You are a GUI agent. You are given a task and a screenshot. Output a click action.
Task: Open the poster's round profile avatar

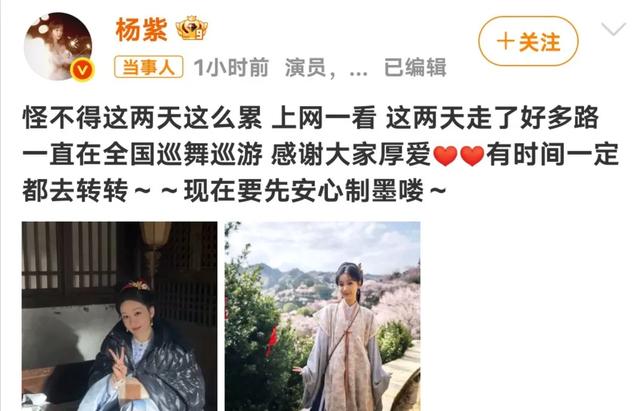(x=58, y=47)
